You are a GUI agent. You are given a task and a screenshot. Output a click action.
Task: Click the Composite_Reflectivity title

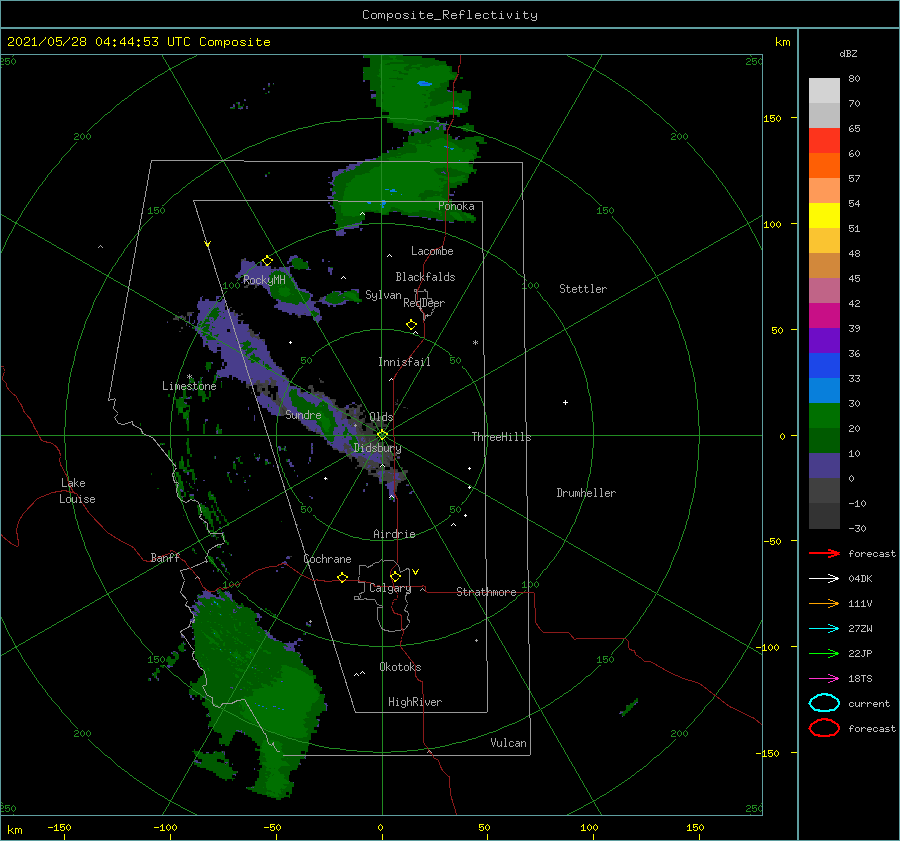[449, 15]
